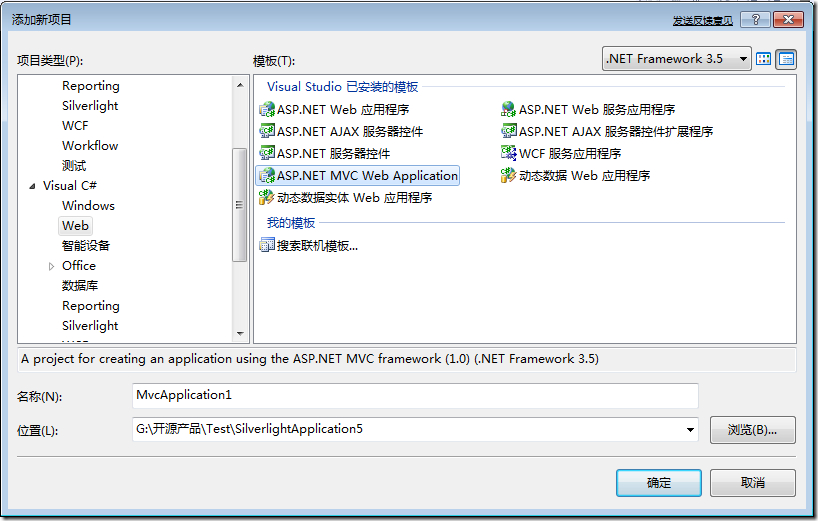Screen dimensions: 818x521
Task: Open the 发送反馈意见 link
Action: click(x=702, y=21)
